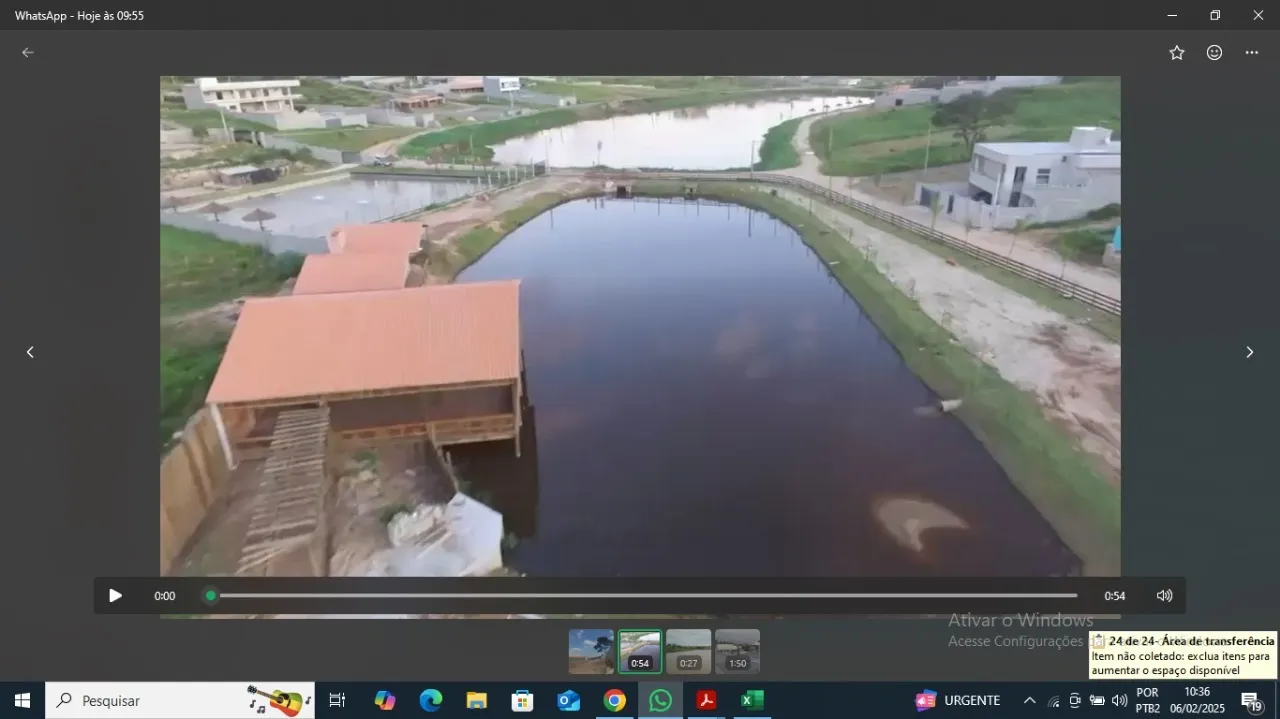Image resolution: width=1280 pixels, height=719 pixels.
Task: Show the previous media item
Action: click(30, 352)
